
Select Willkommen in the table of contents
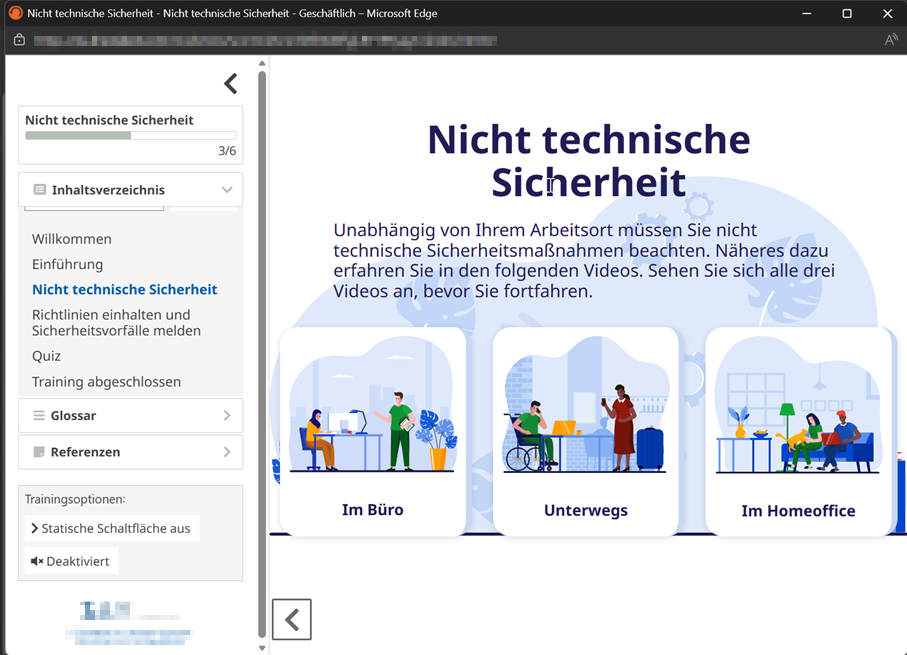pyautogui.click(x=71, y=239)
